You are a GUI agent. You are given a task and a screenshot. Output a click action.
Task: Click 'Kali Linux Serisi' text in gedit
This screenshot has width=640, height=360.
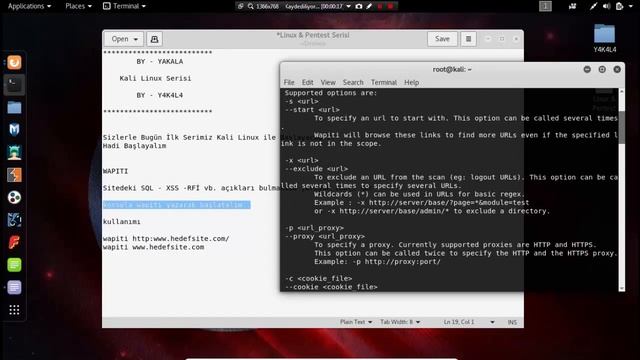[x=155, y=78]
